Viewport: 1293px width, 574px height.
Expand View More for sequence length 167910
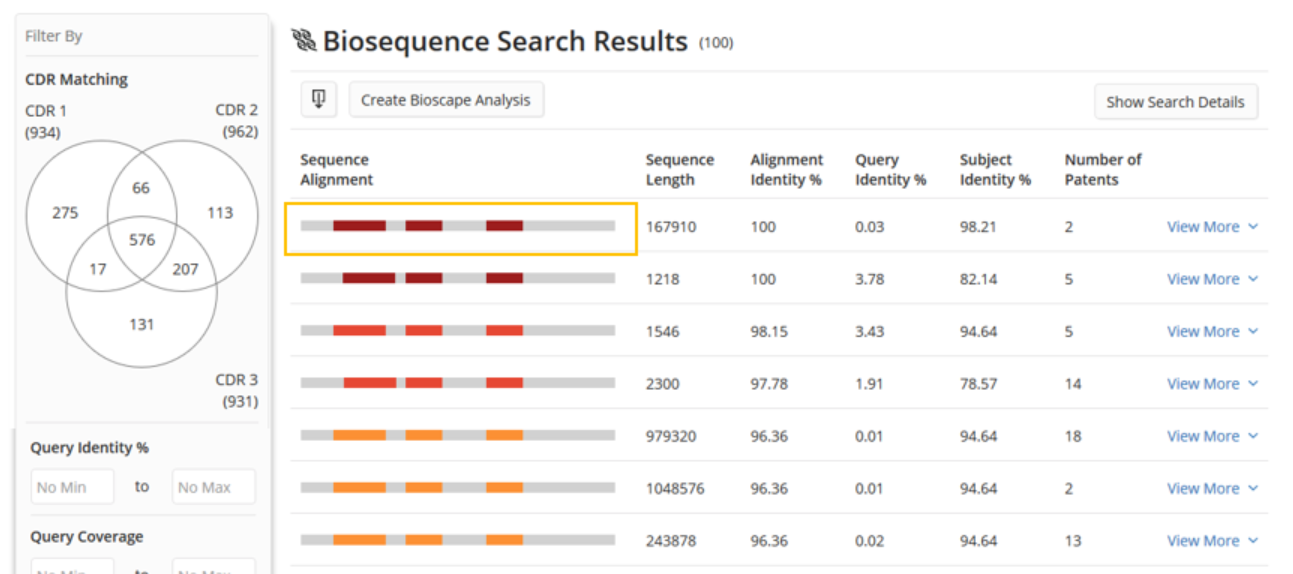pyautogui.click(x=1212, y=227)
